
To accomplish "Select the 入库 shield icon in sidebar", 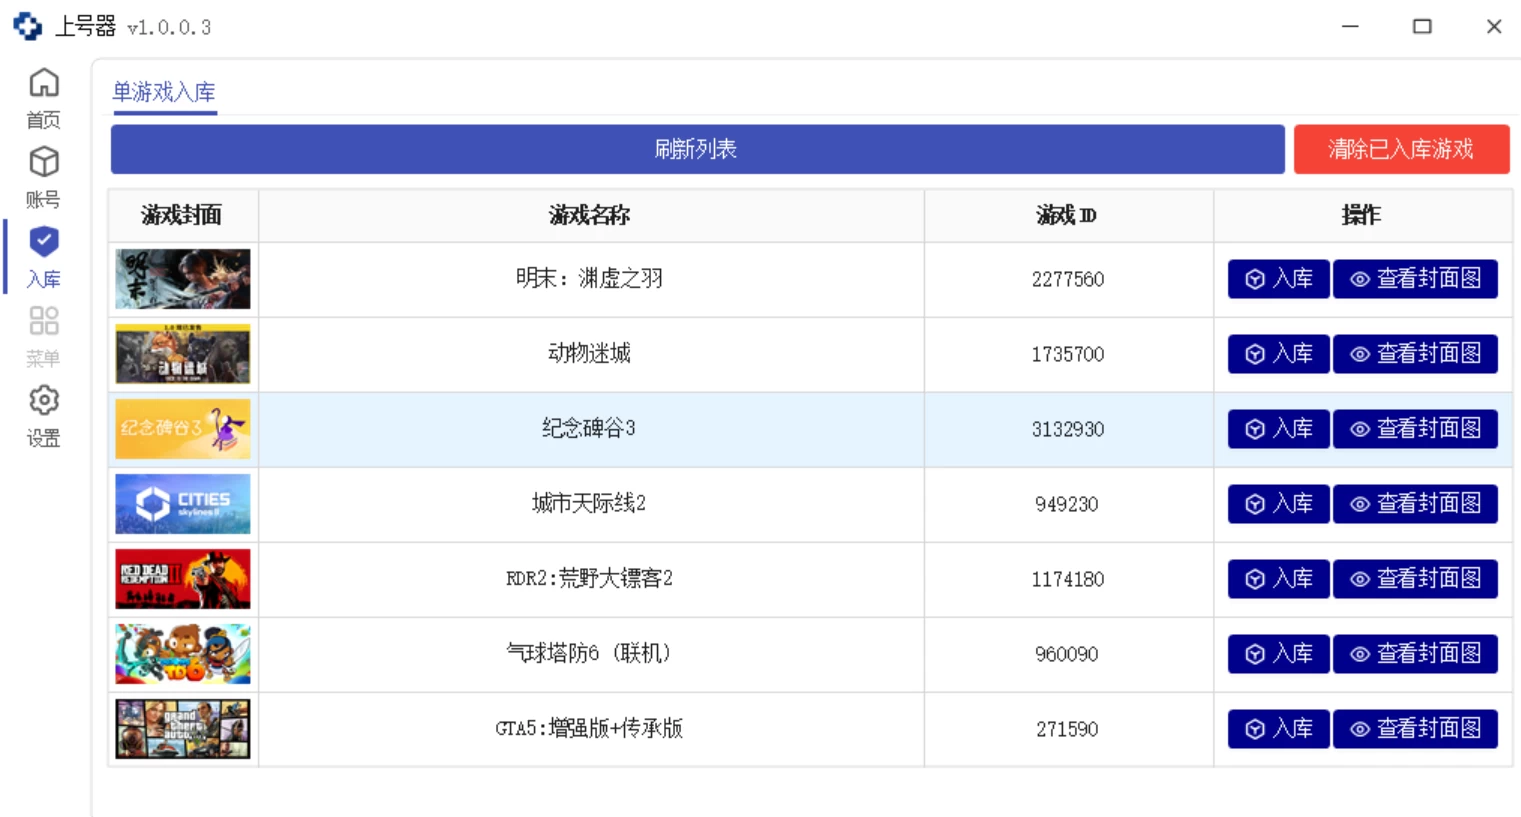I will point(43,242).
